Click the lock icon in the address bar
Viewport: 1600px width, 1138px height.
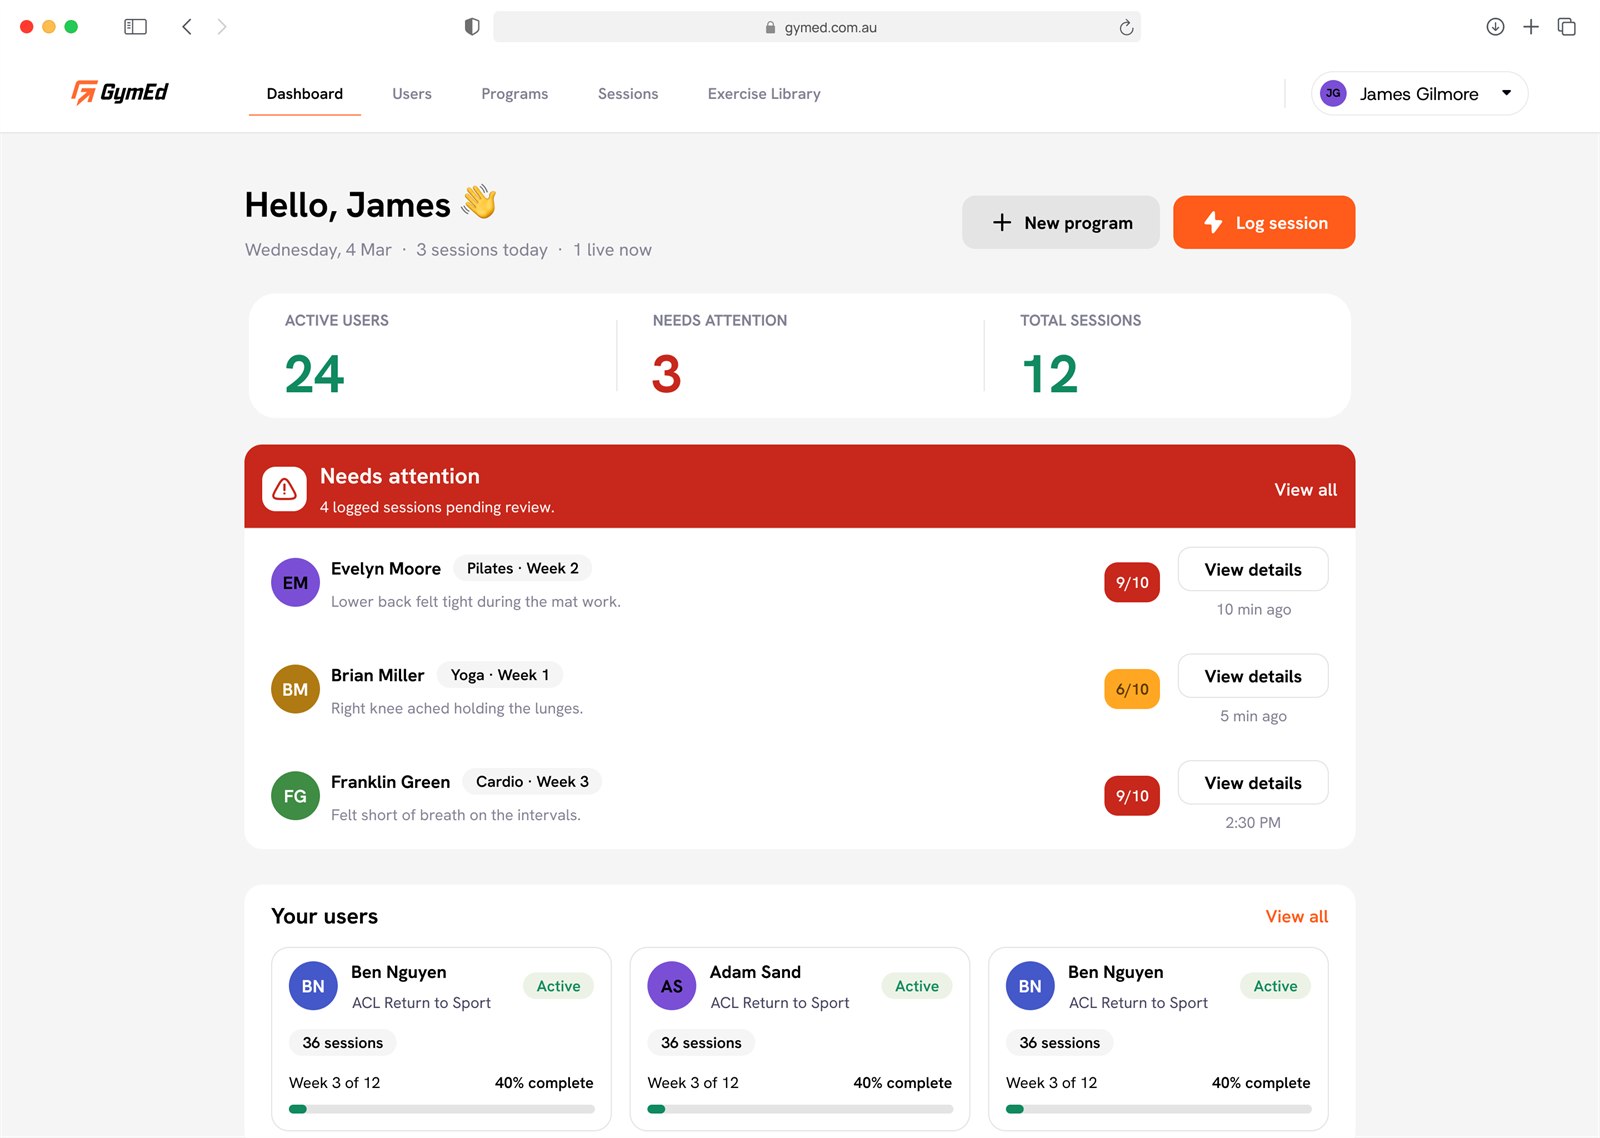[x=770, y=28]
